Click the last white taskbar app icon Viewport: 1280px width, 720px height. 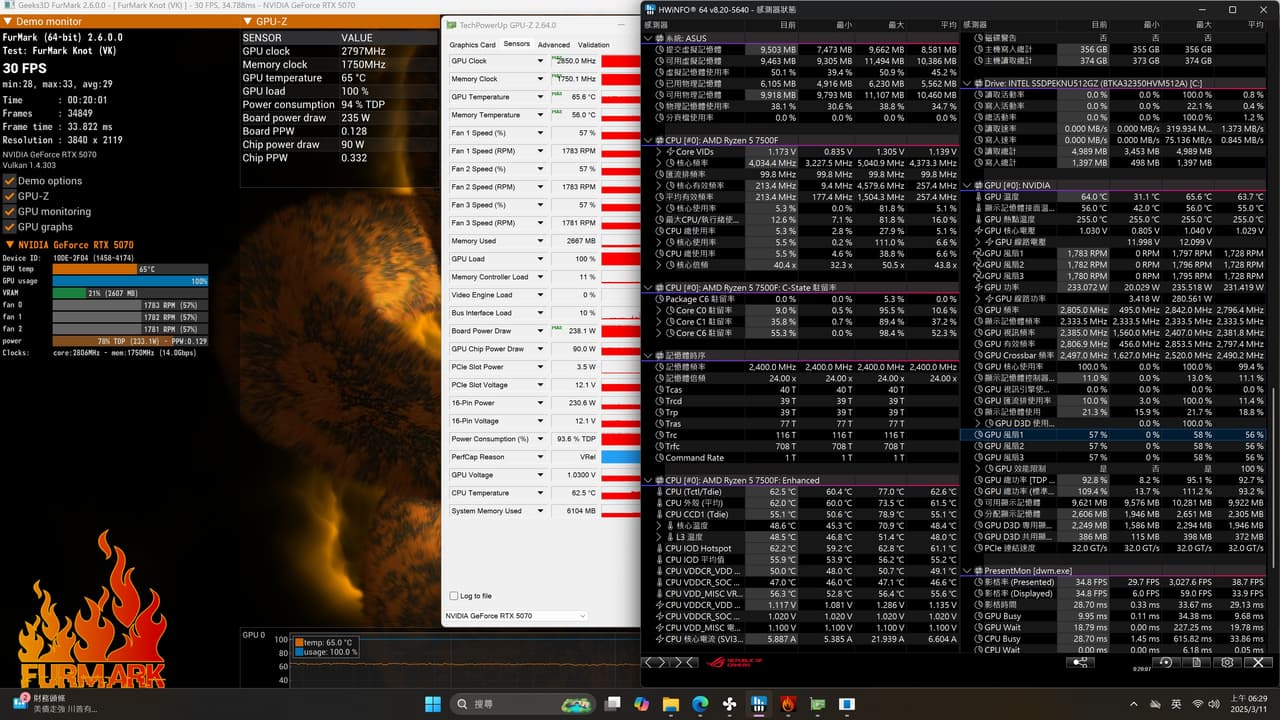tap(847, 704)
